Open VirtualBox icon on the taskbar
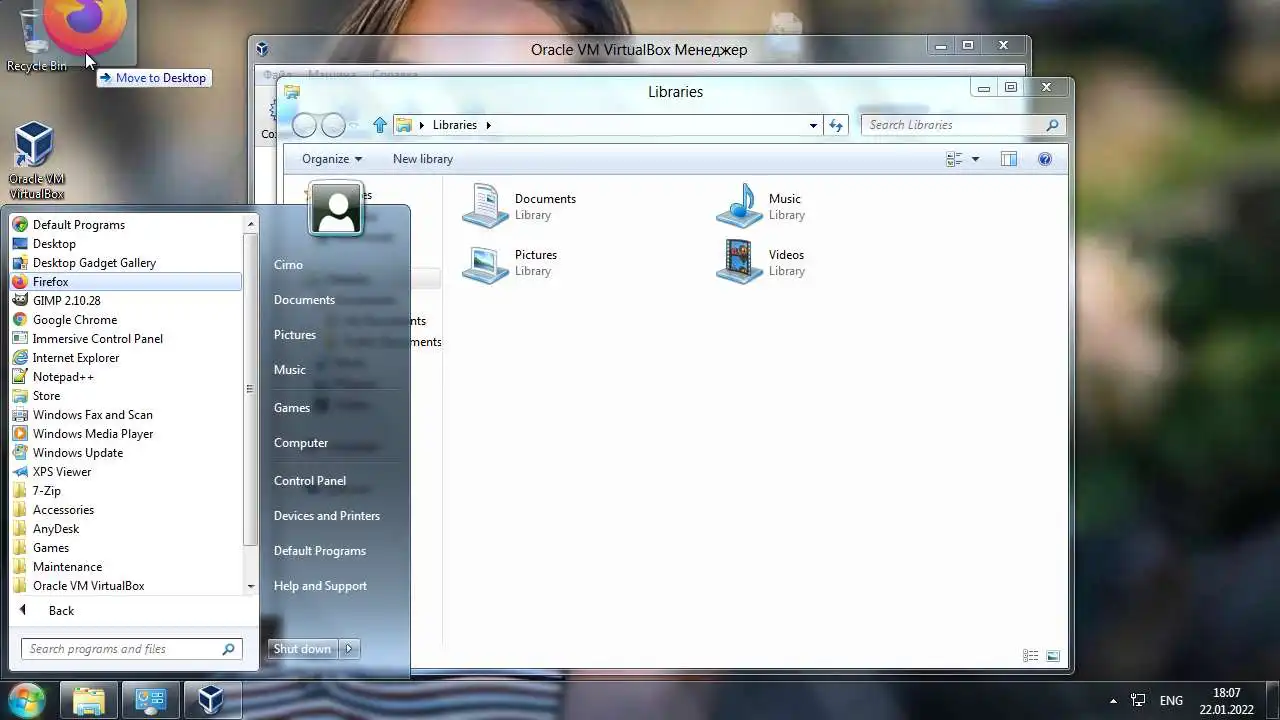 tap(210, 699)
